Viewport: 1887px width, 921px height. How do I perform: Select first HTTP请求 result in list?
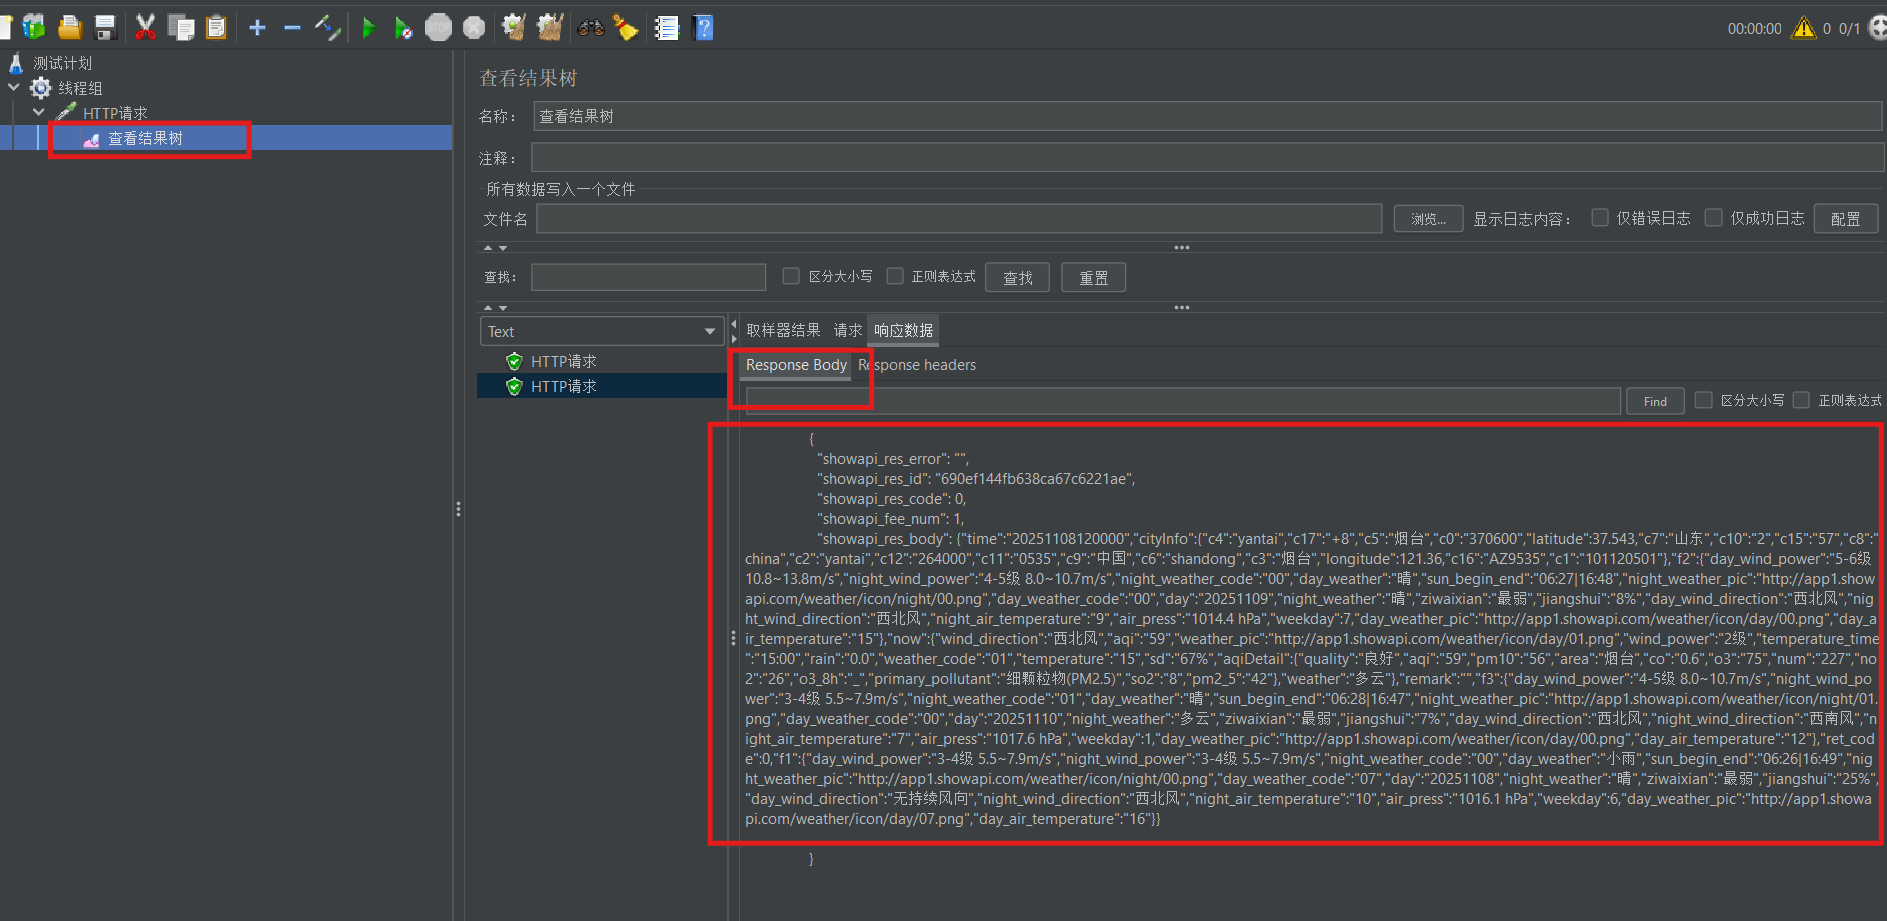click(563, 361)
